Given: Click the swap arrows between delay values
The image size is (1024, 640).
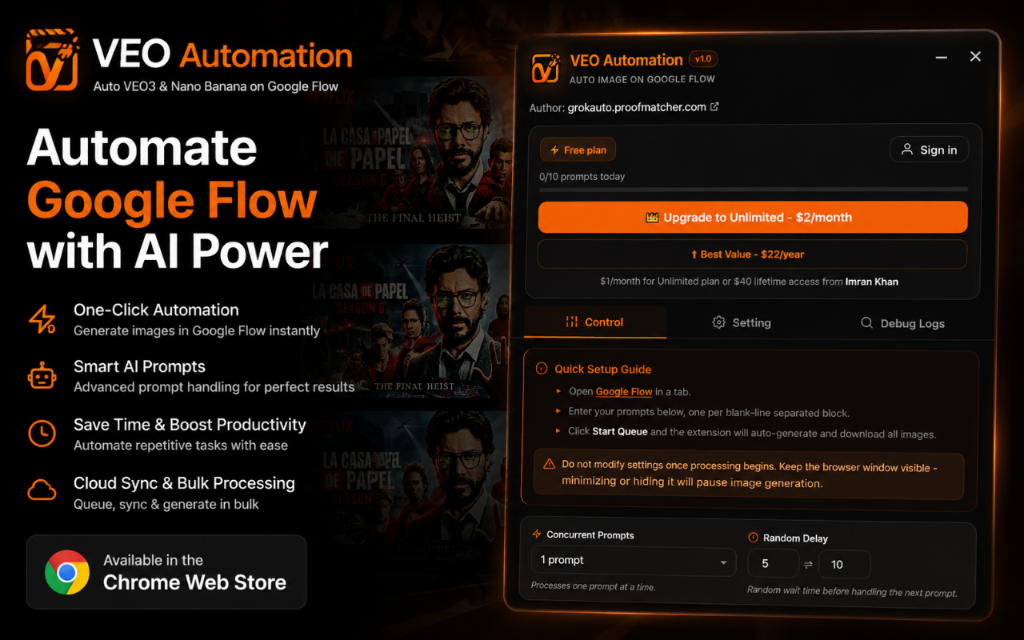Looking at the screenshot, I should (x=808, y=564).
